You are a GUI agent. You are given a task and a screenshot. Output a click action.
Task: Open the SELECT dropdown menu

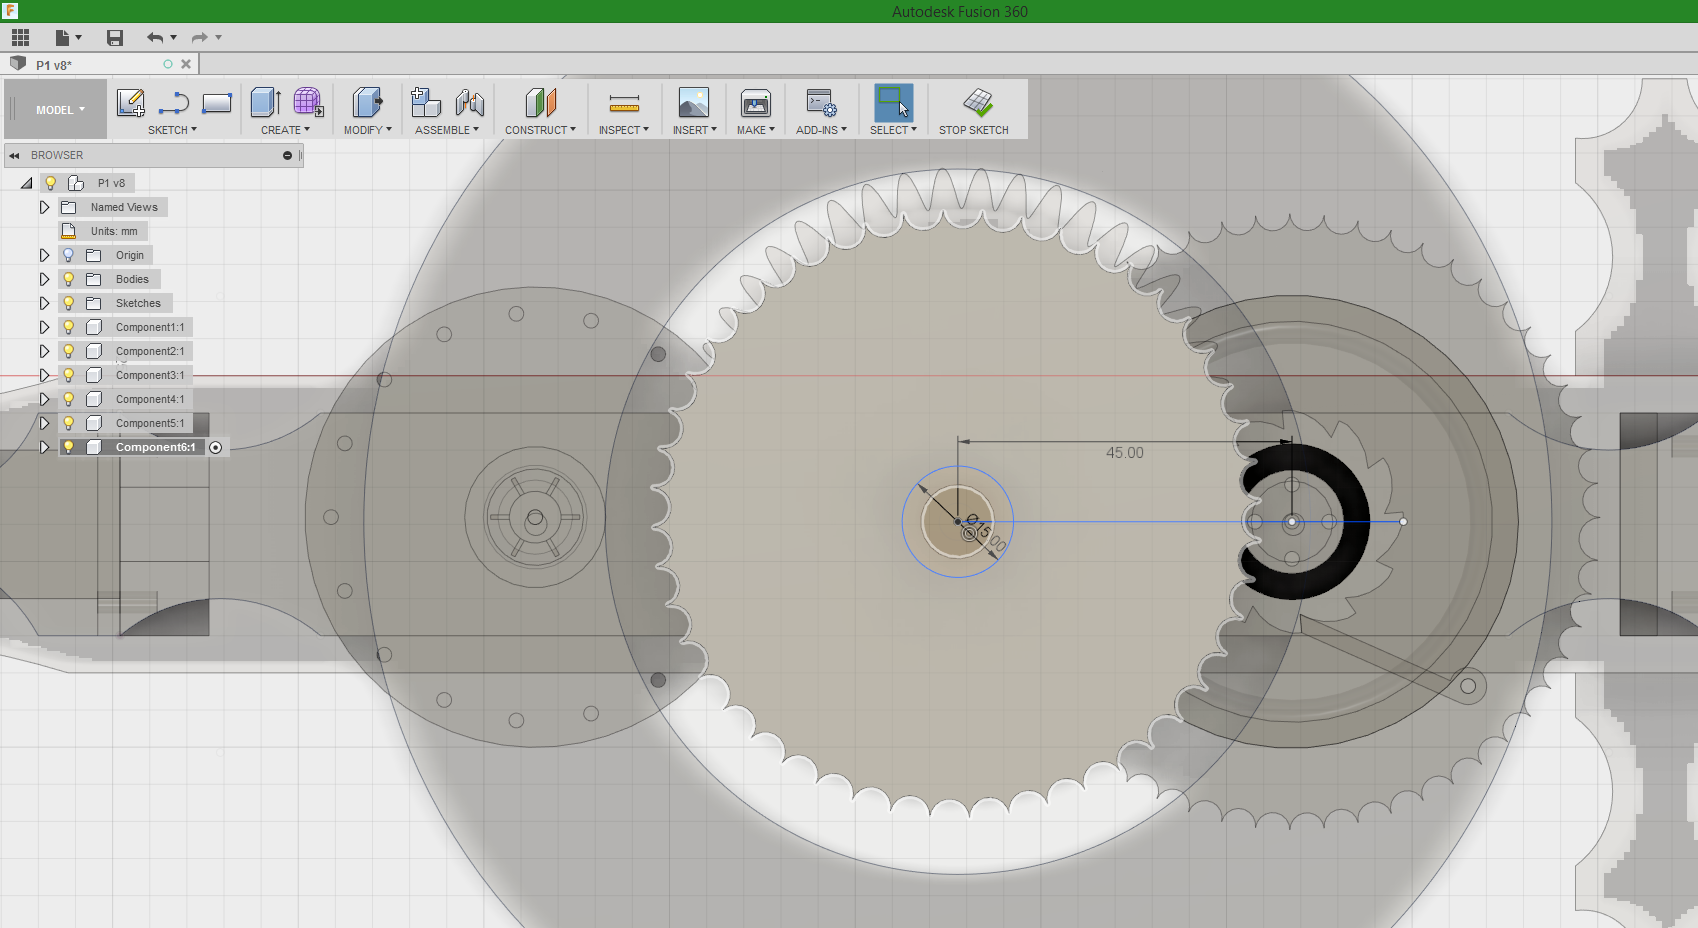[893, 130]
